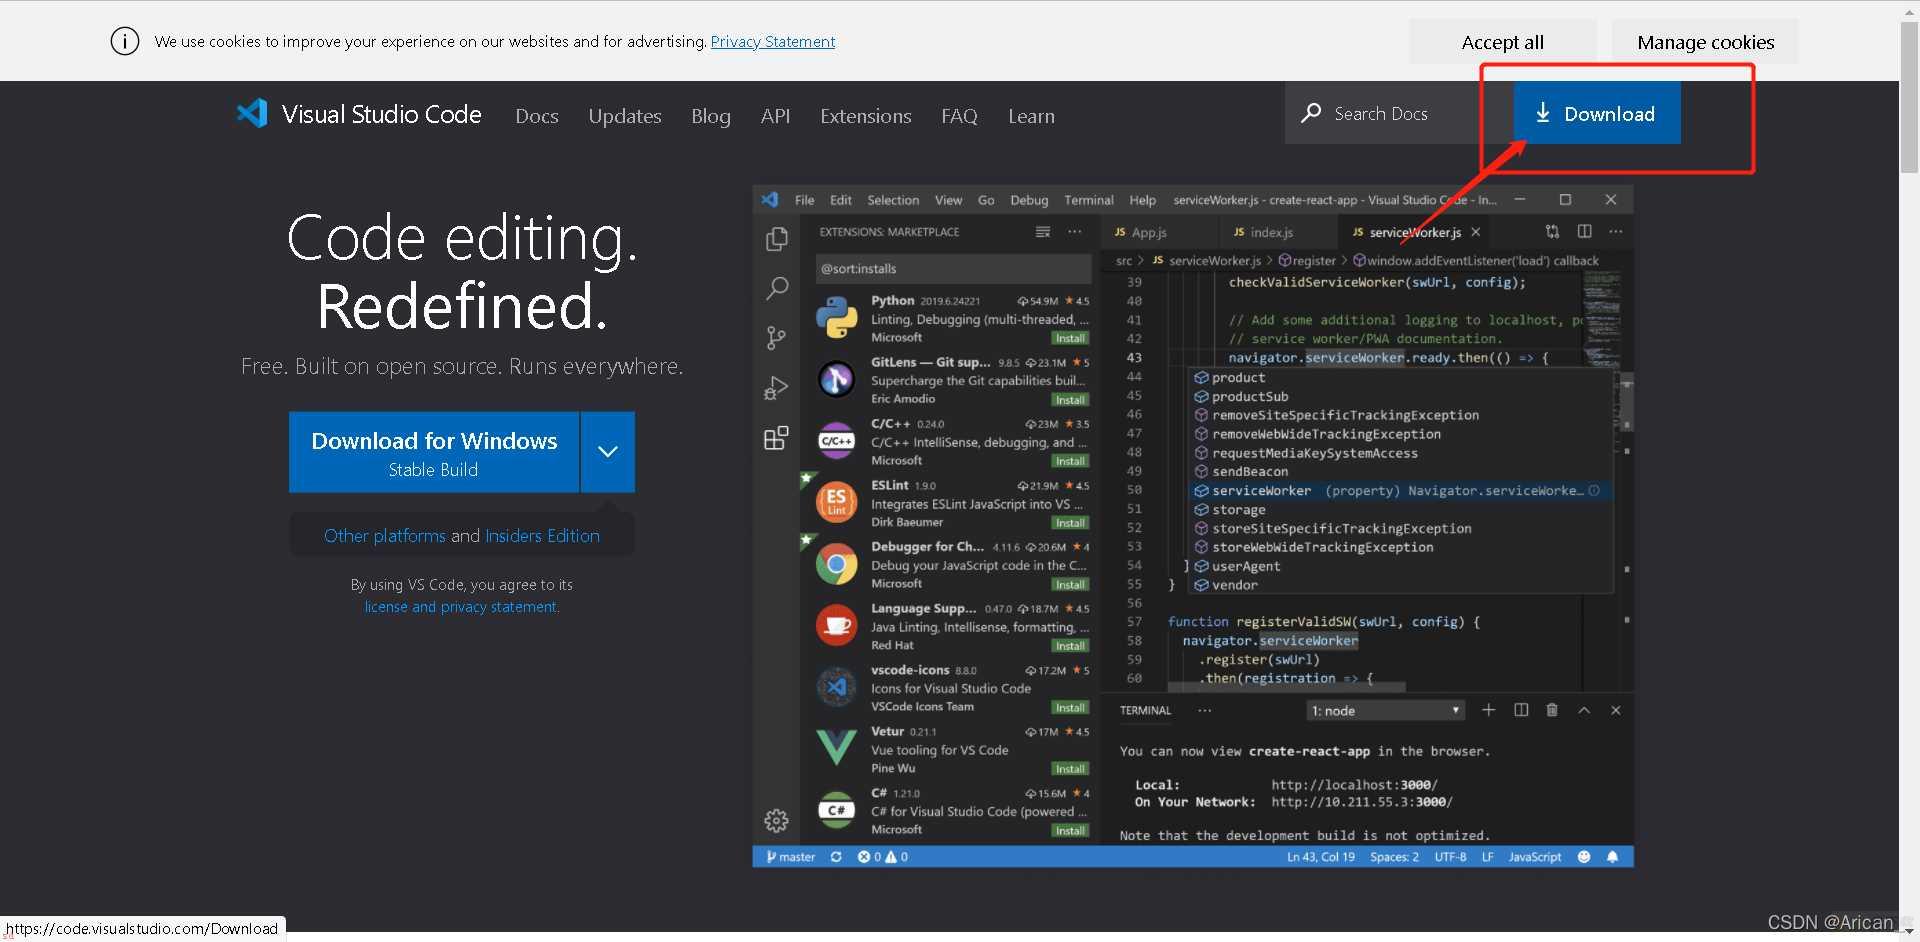This screenshot has height=942, width=1920.
Task: Open the Other platforms link
Action: click(385, 536)
